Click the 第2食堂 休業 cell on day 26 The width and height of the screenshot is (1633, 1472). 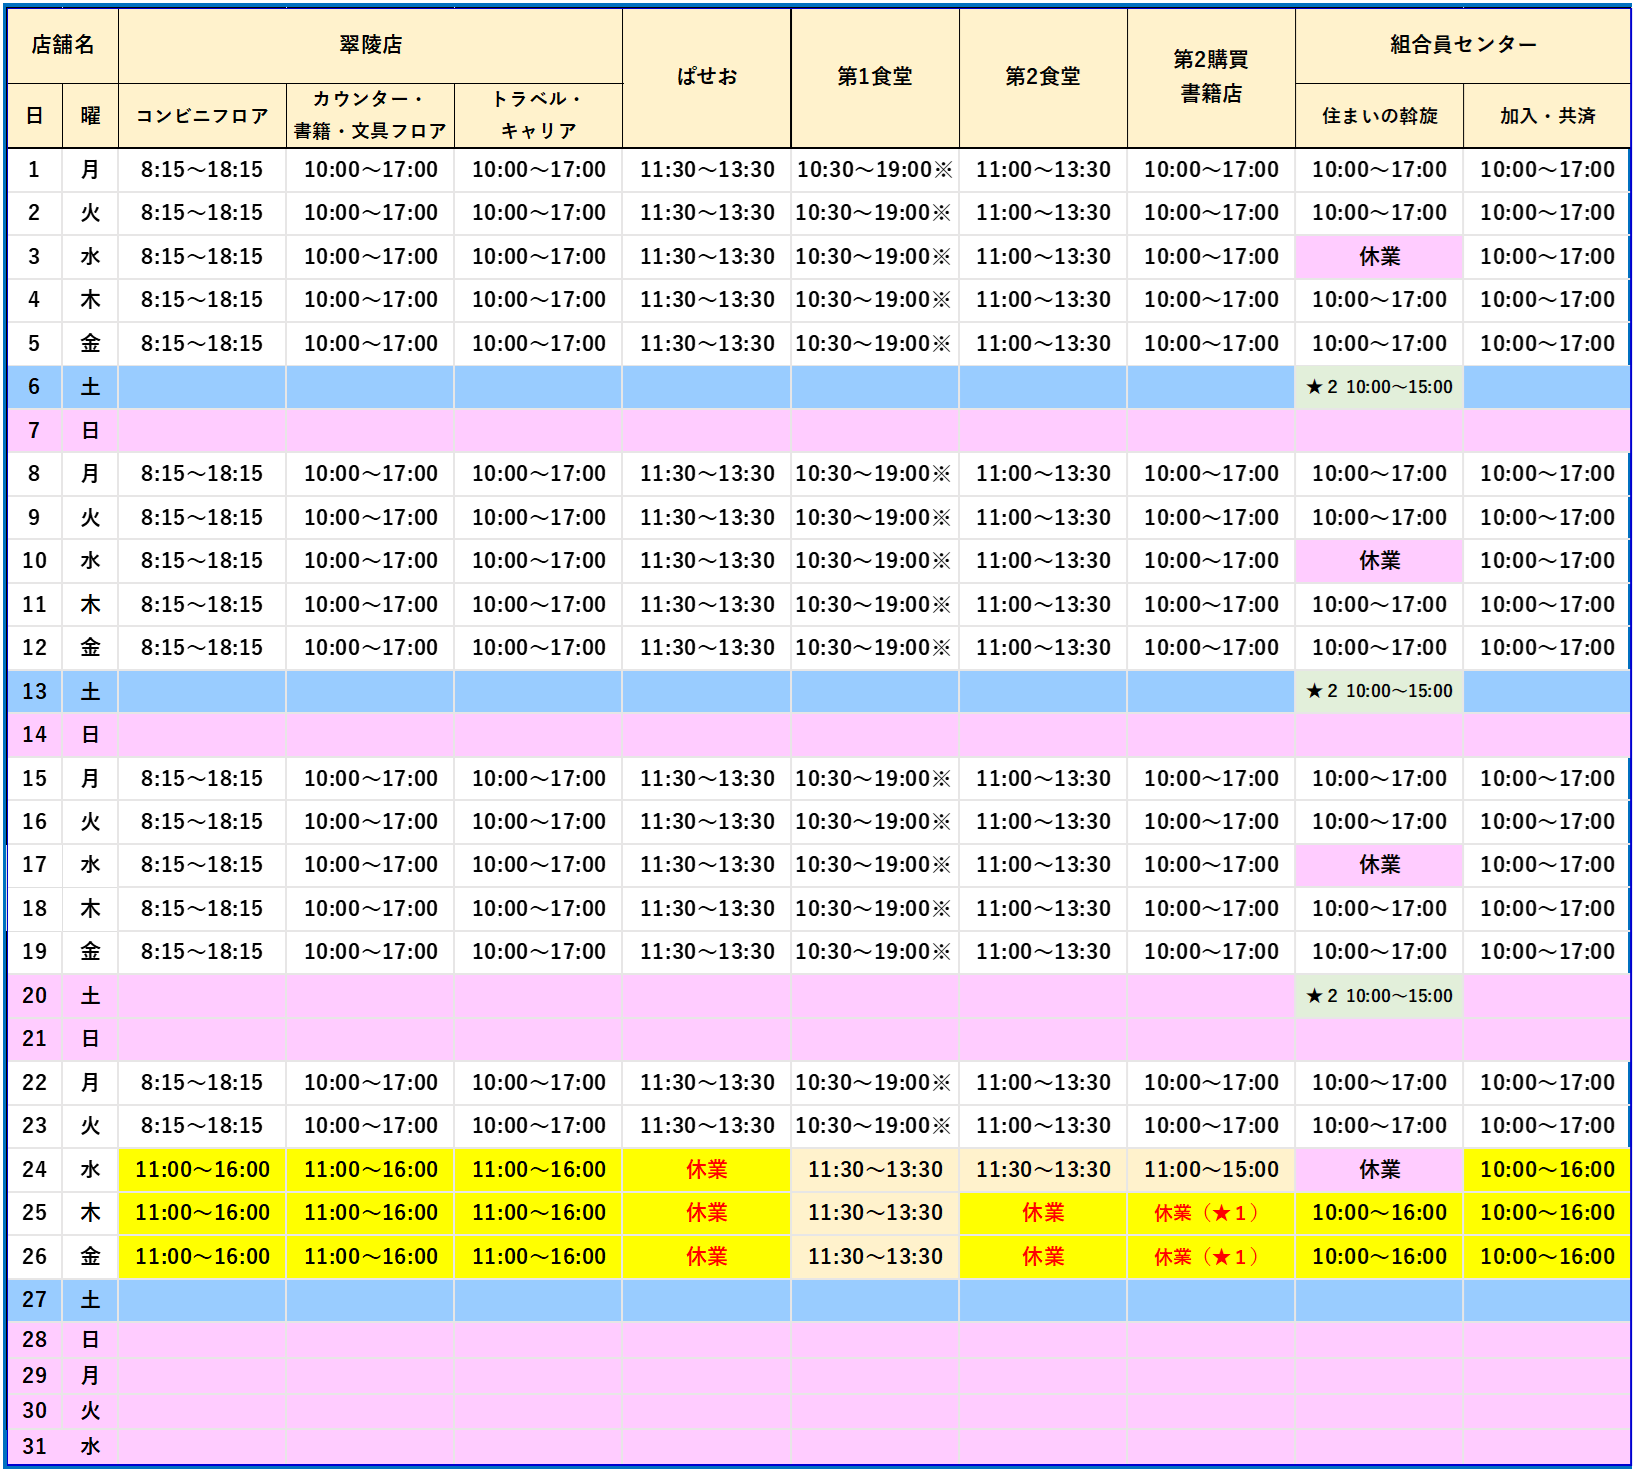coord(1042,1257)
